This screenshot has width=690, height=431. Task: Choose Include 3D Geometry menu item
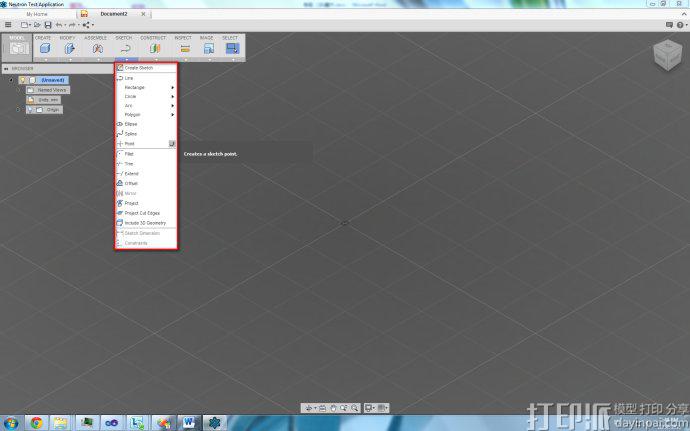146,223
